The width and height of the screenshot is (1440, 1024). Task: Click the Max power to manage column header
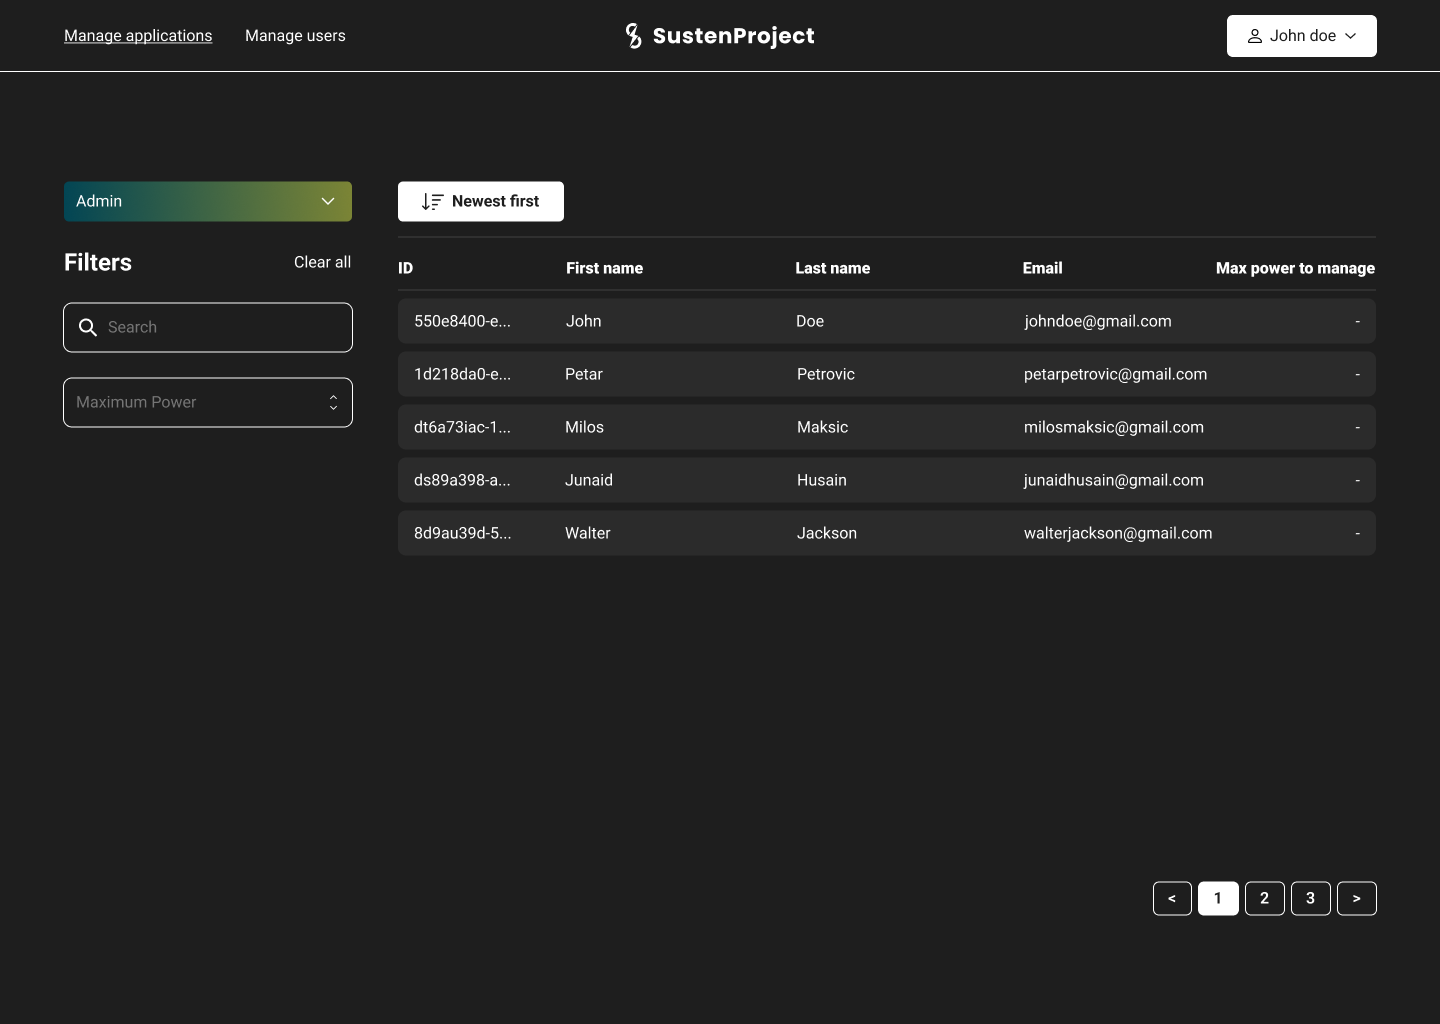click(x=1294, y=268)
